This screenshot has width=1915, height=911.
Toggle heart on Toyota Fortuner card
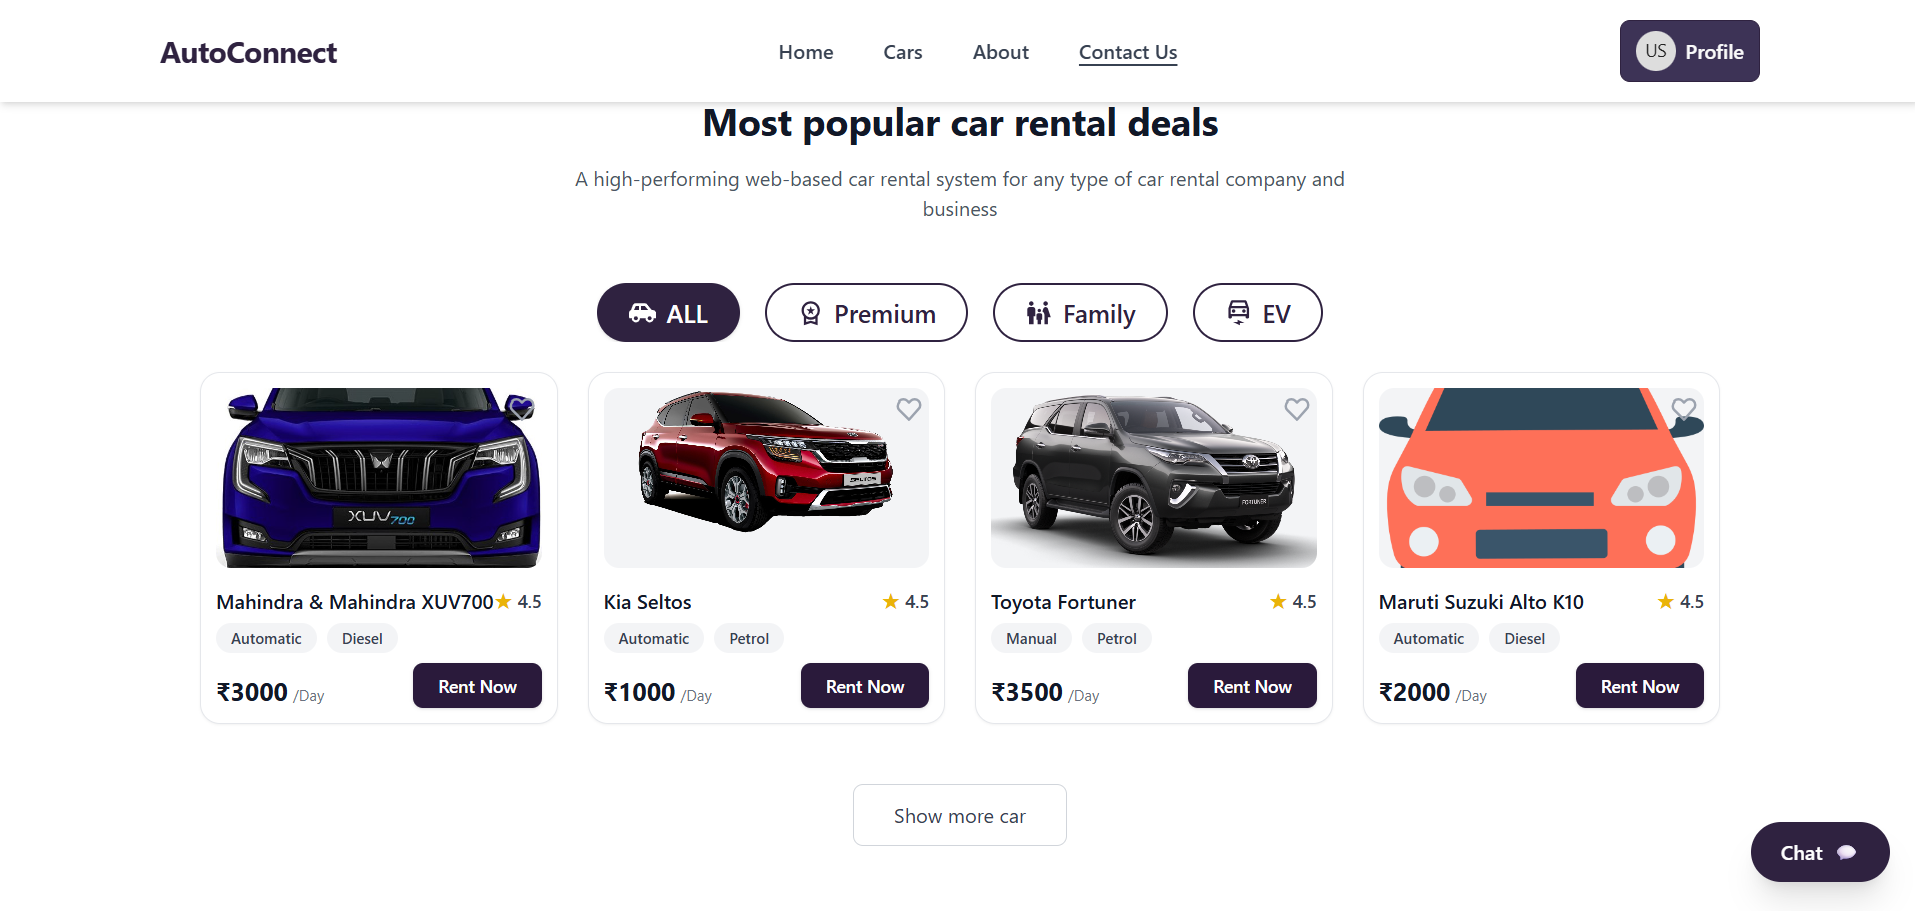tap(1296, 409)
